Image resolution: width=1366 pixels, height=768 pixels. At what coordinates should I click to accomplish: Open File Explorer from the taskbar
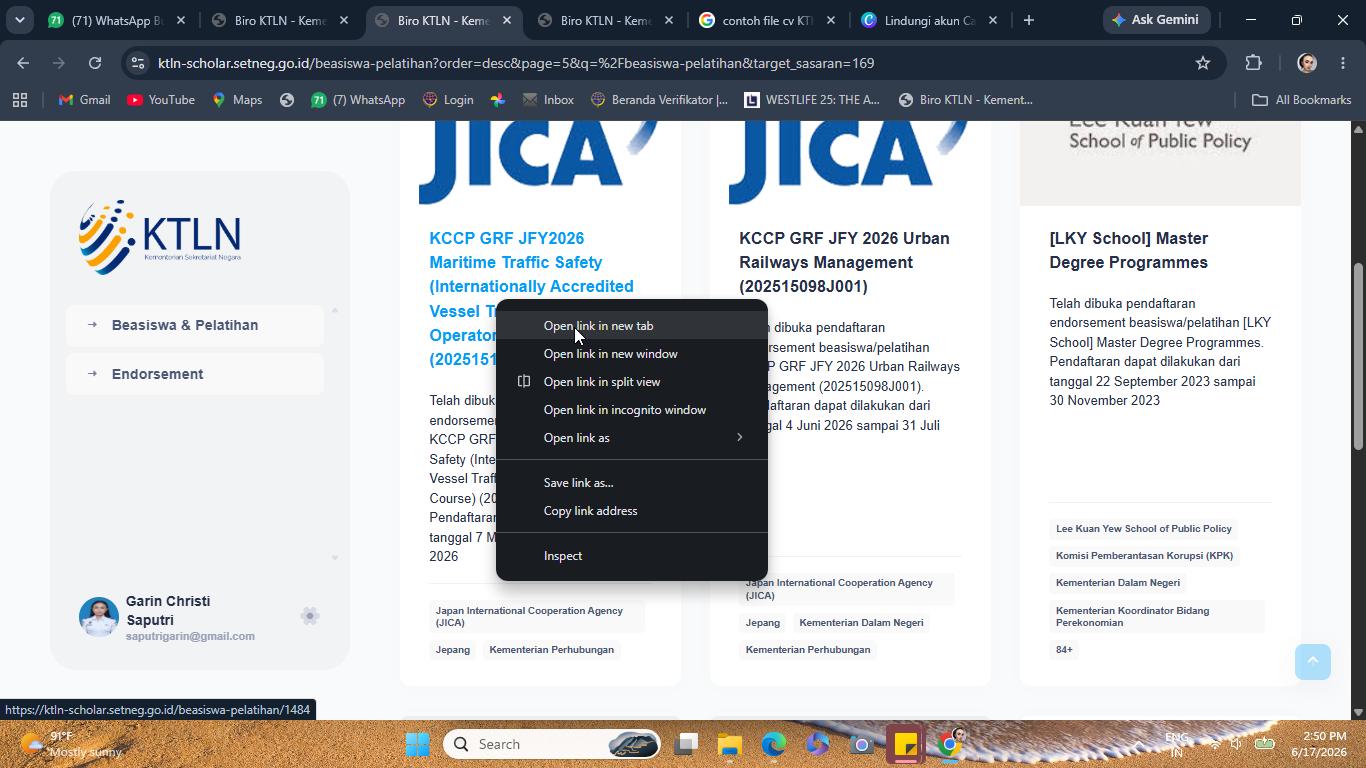coord(730,744)
